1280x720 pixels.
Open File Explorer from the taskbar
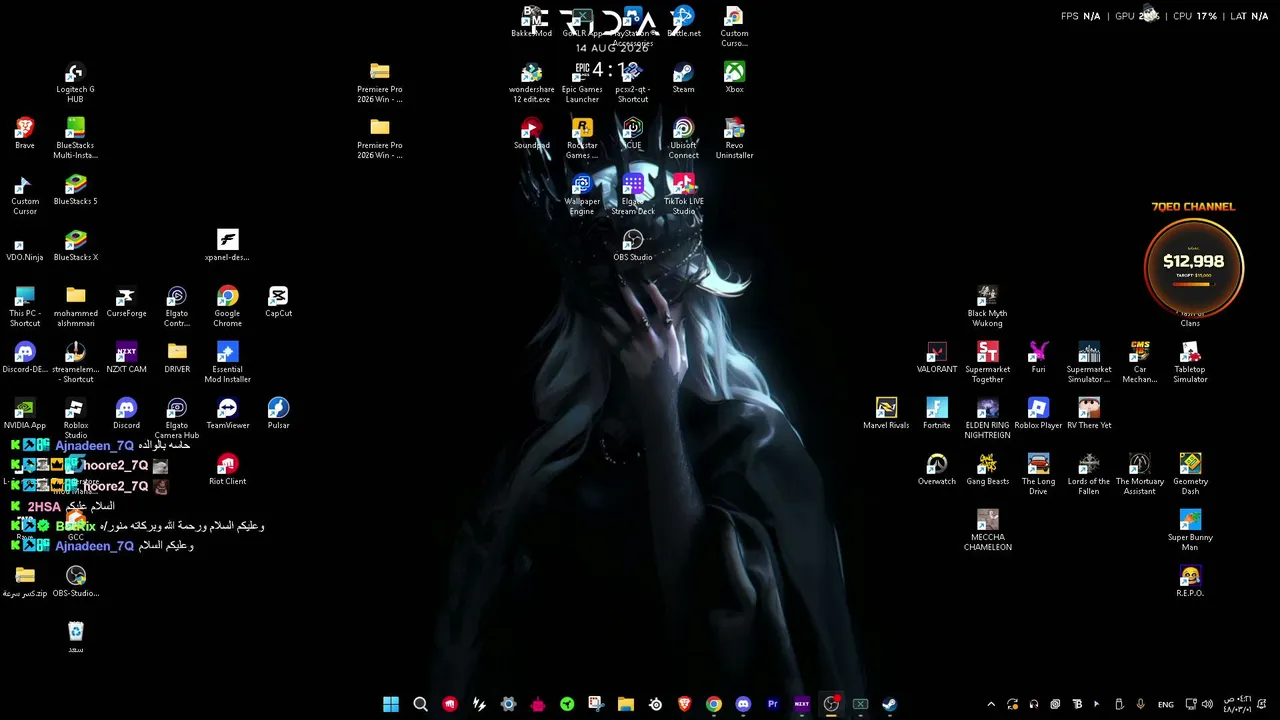(x=625, y=704)
